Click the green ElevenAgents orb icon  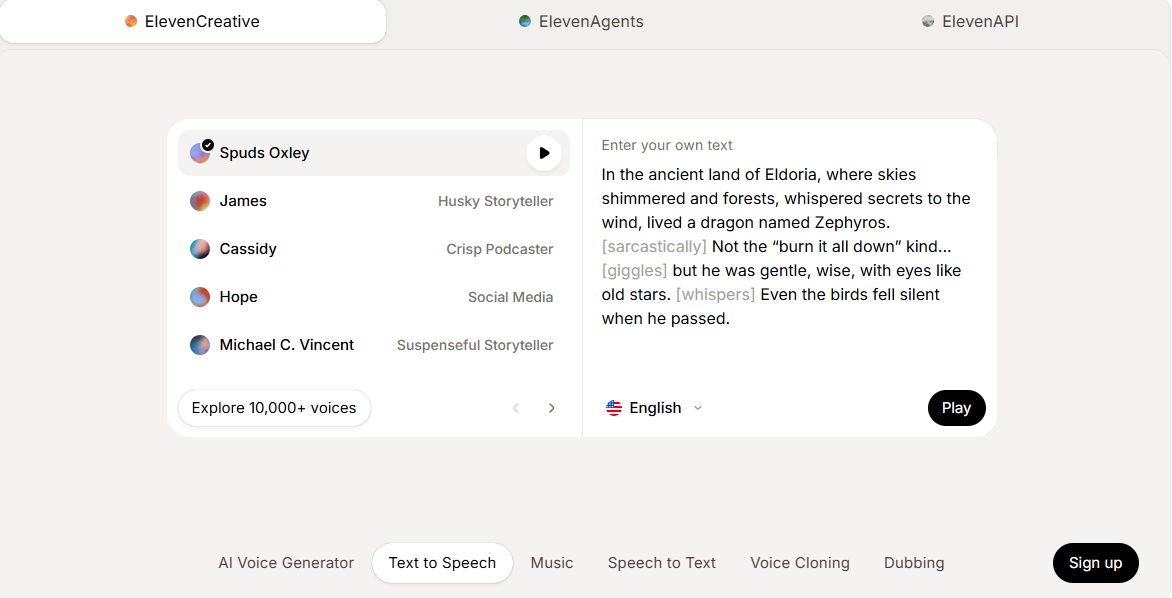point(525,21)
